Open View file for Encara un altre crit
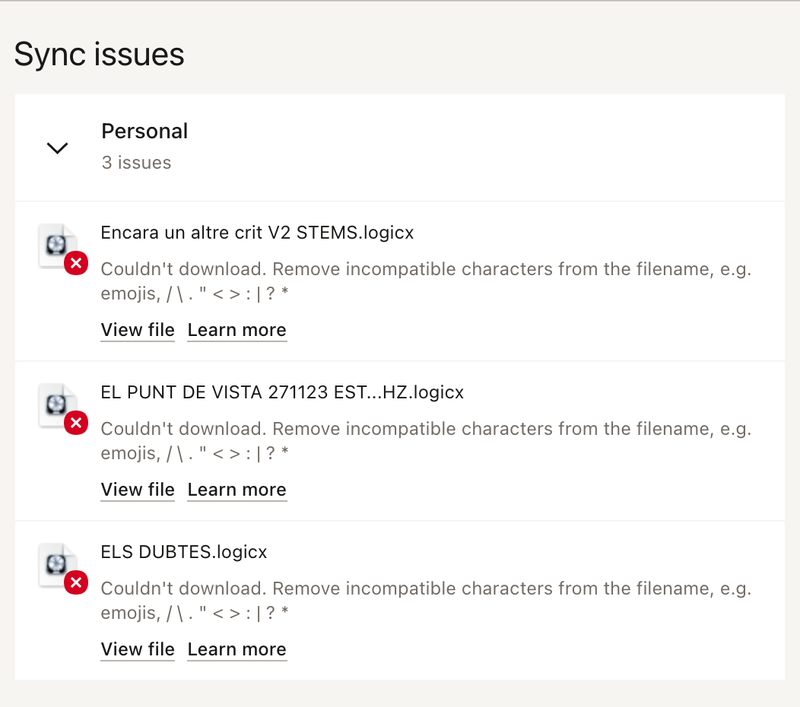Viewport: 800px width, 707px height. [137, 330]
